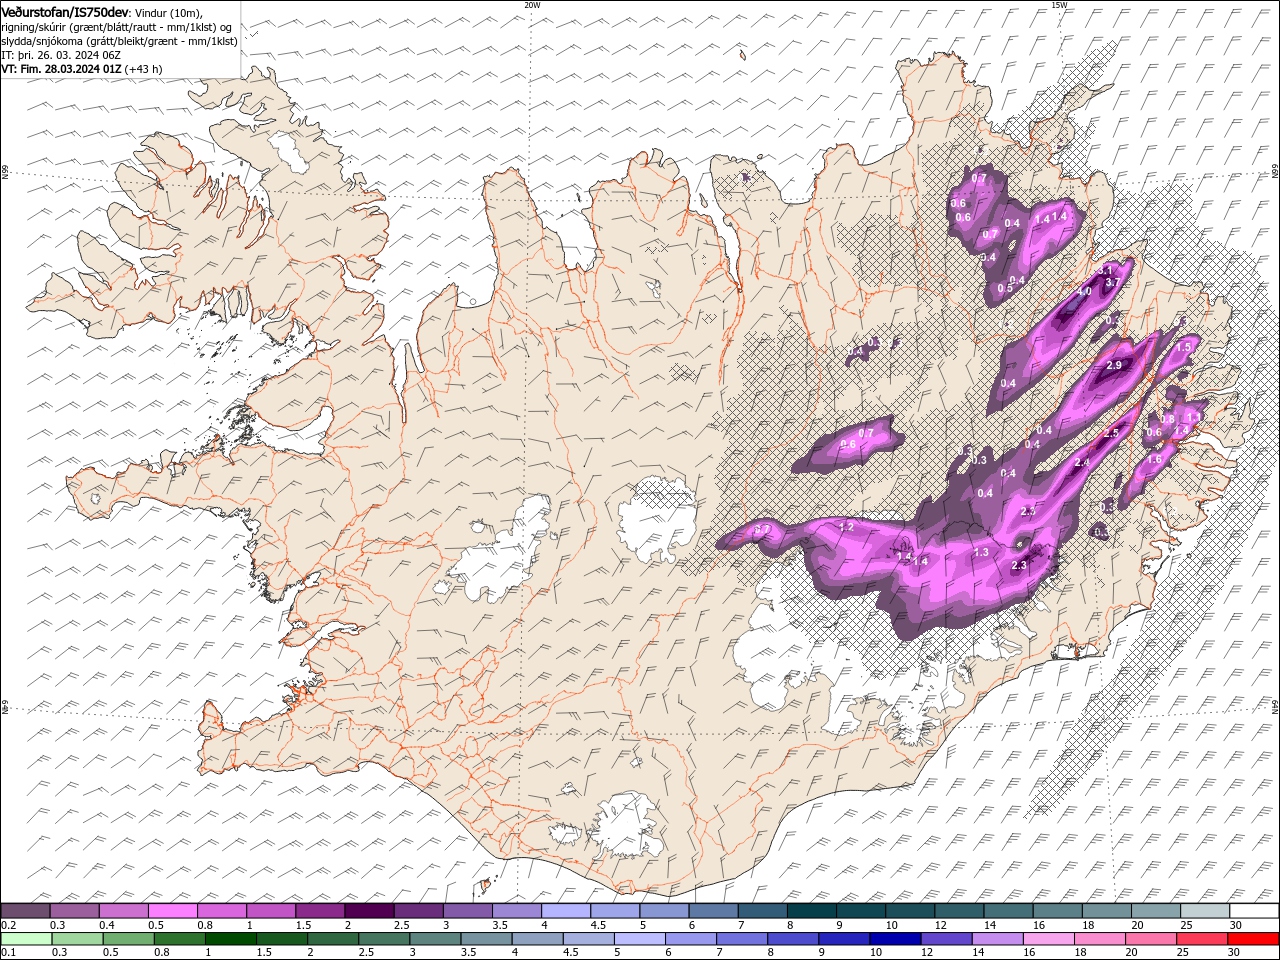
Task: Click the '0.8' snowfall value on map
Action: [1167, 419]
